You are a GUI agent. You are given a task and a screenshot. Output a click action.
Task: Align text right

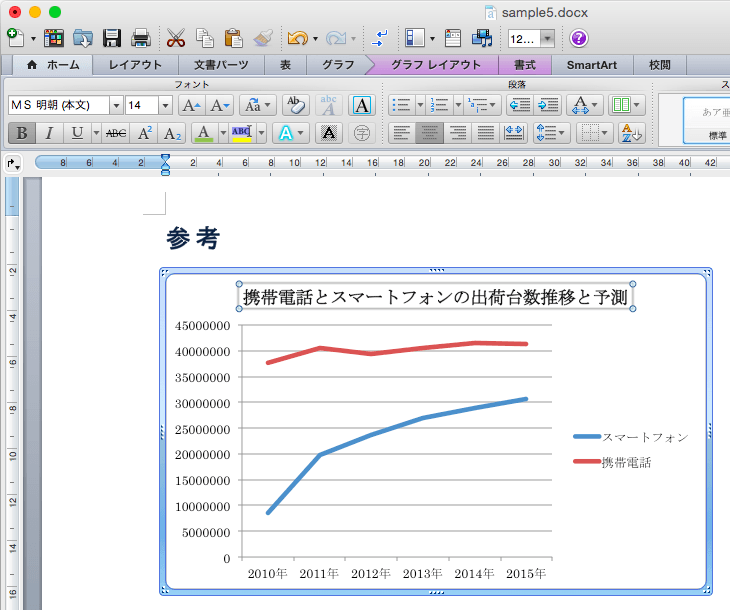tap(457, 133)
